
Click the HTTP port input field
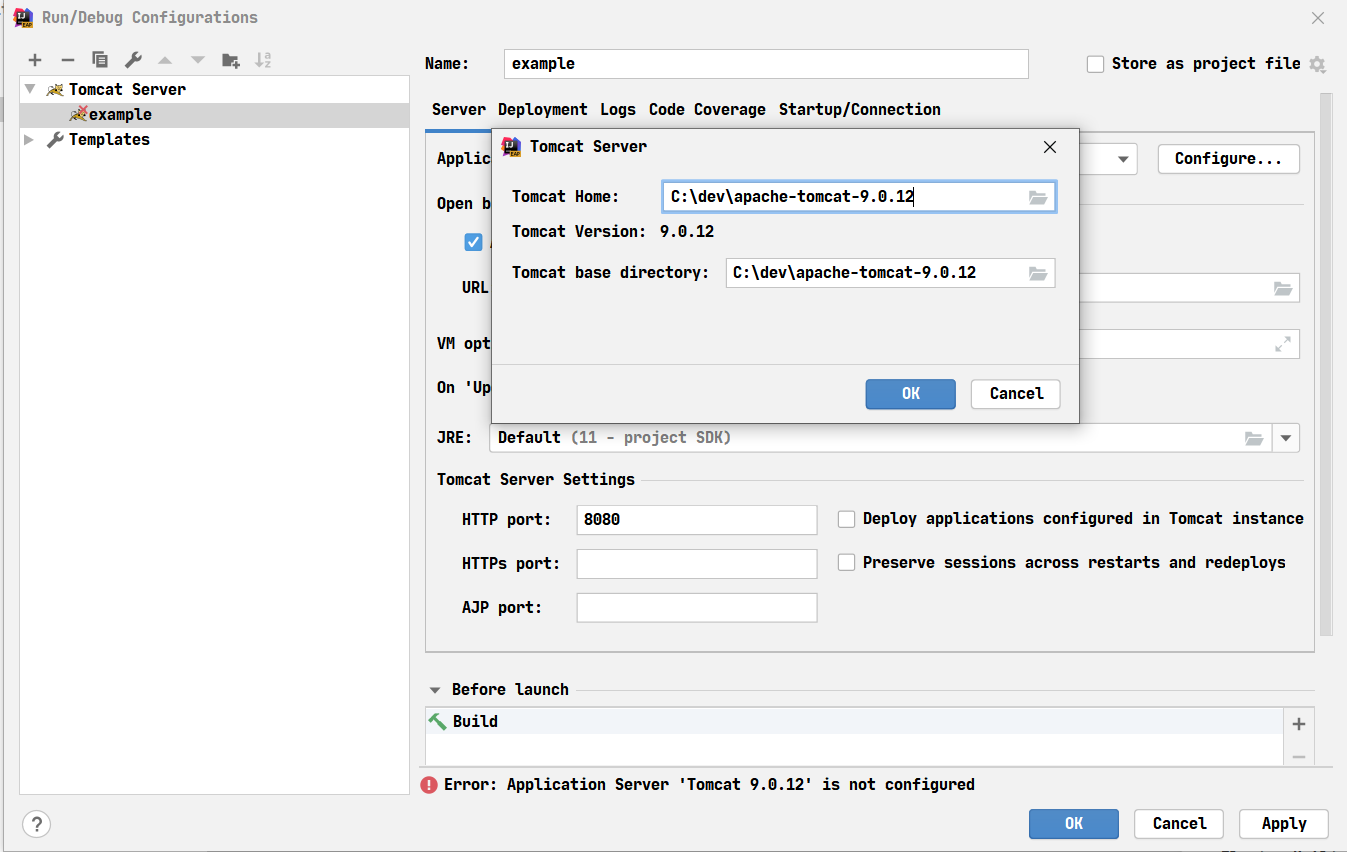pyautogui.click(x=697, y=520)
